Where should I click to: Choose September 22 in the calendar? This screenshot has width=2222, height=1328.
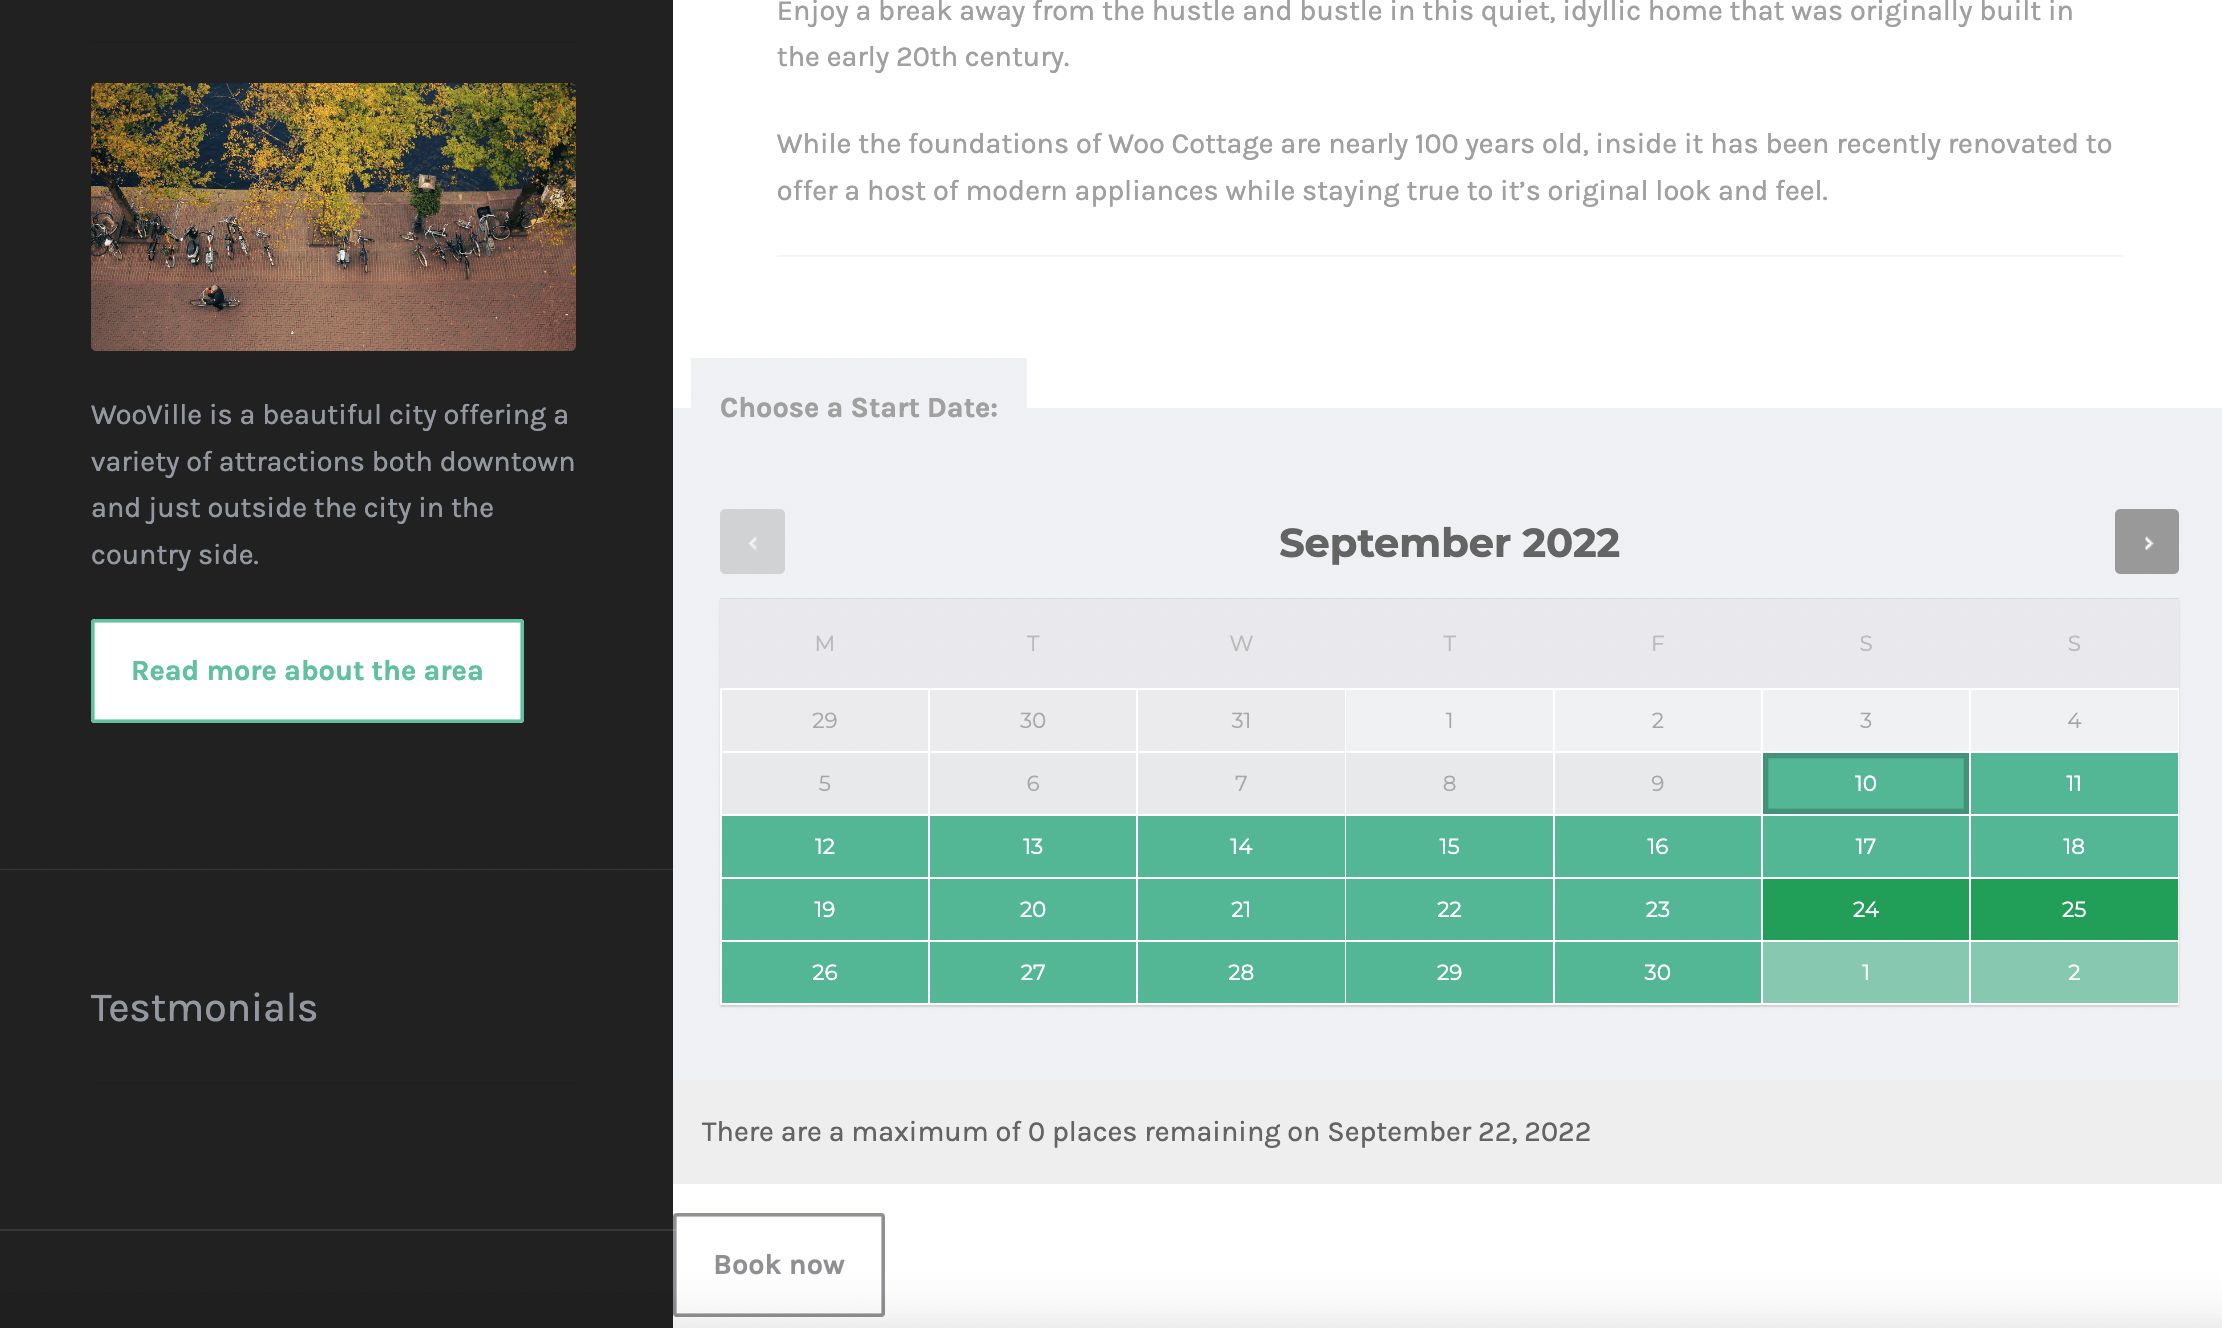pyautogui.click(x=1449, y=909)
